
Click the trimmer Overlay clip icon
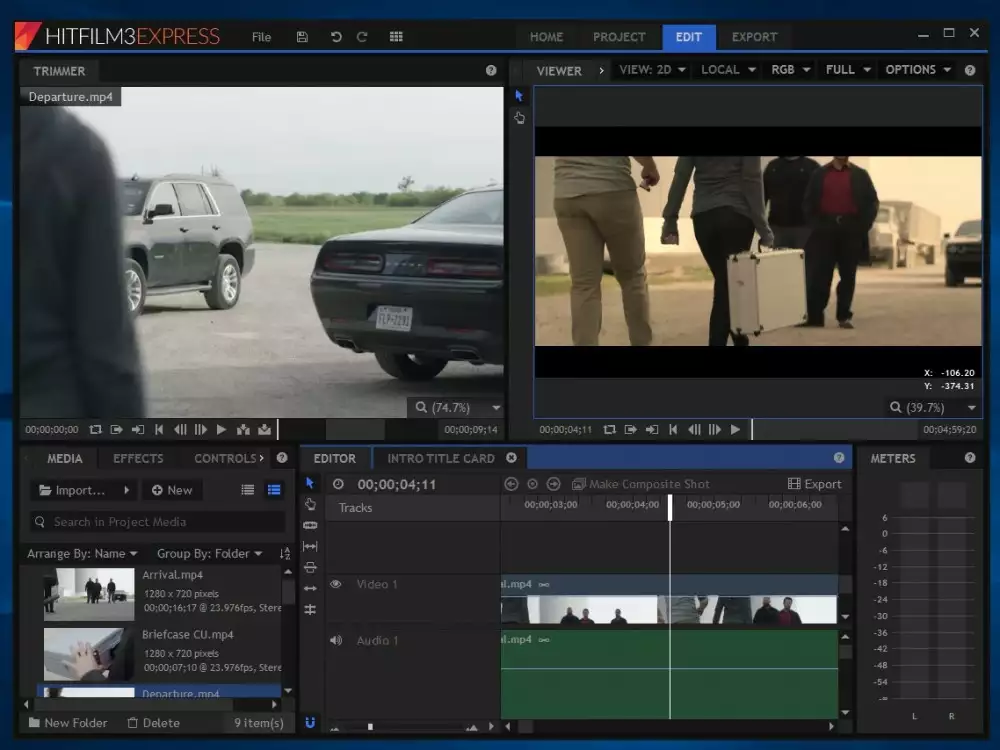[x=264, y=430]
